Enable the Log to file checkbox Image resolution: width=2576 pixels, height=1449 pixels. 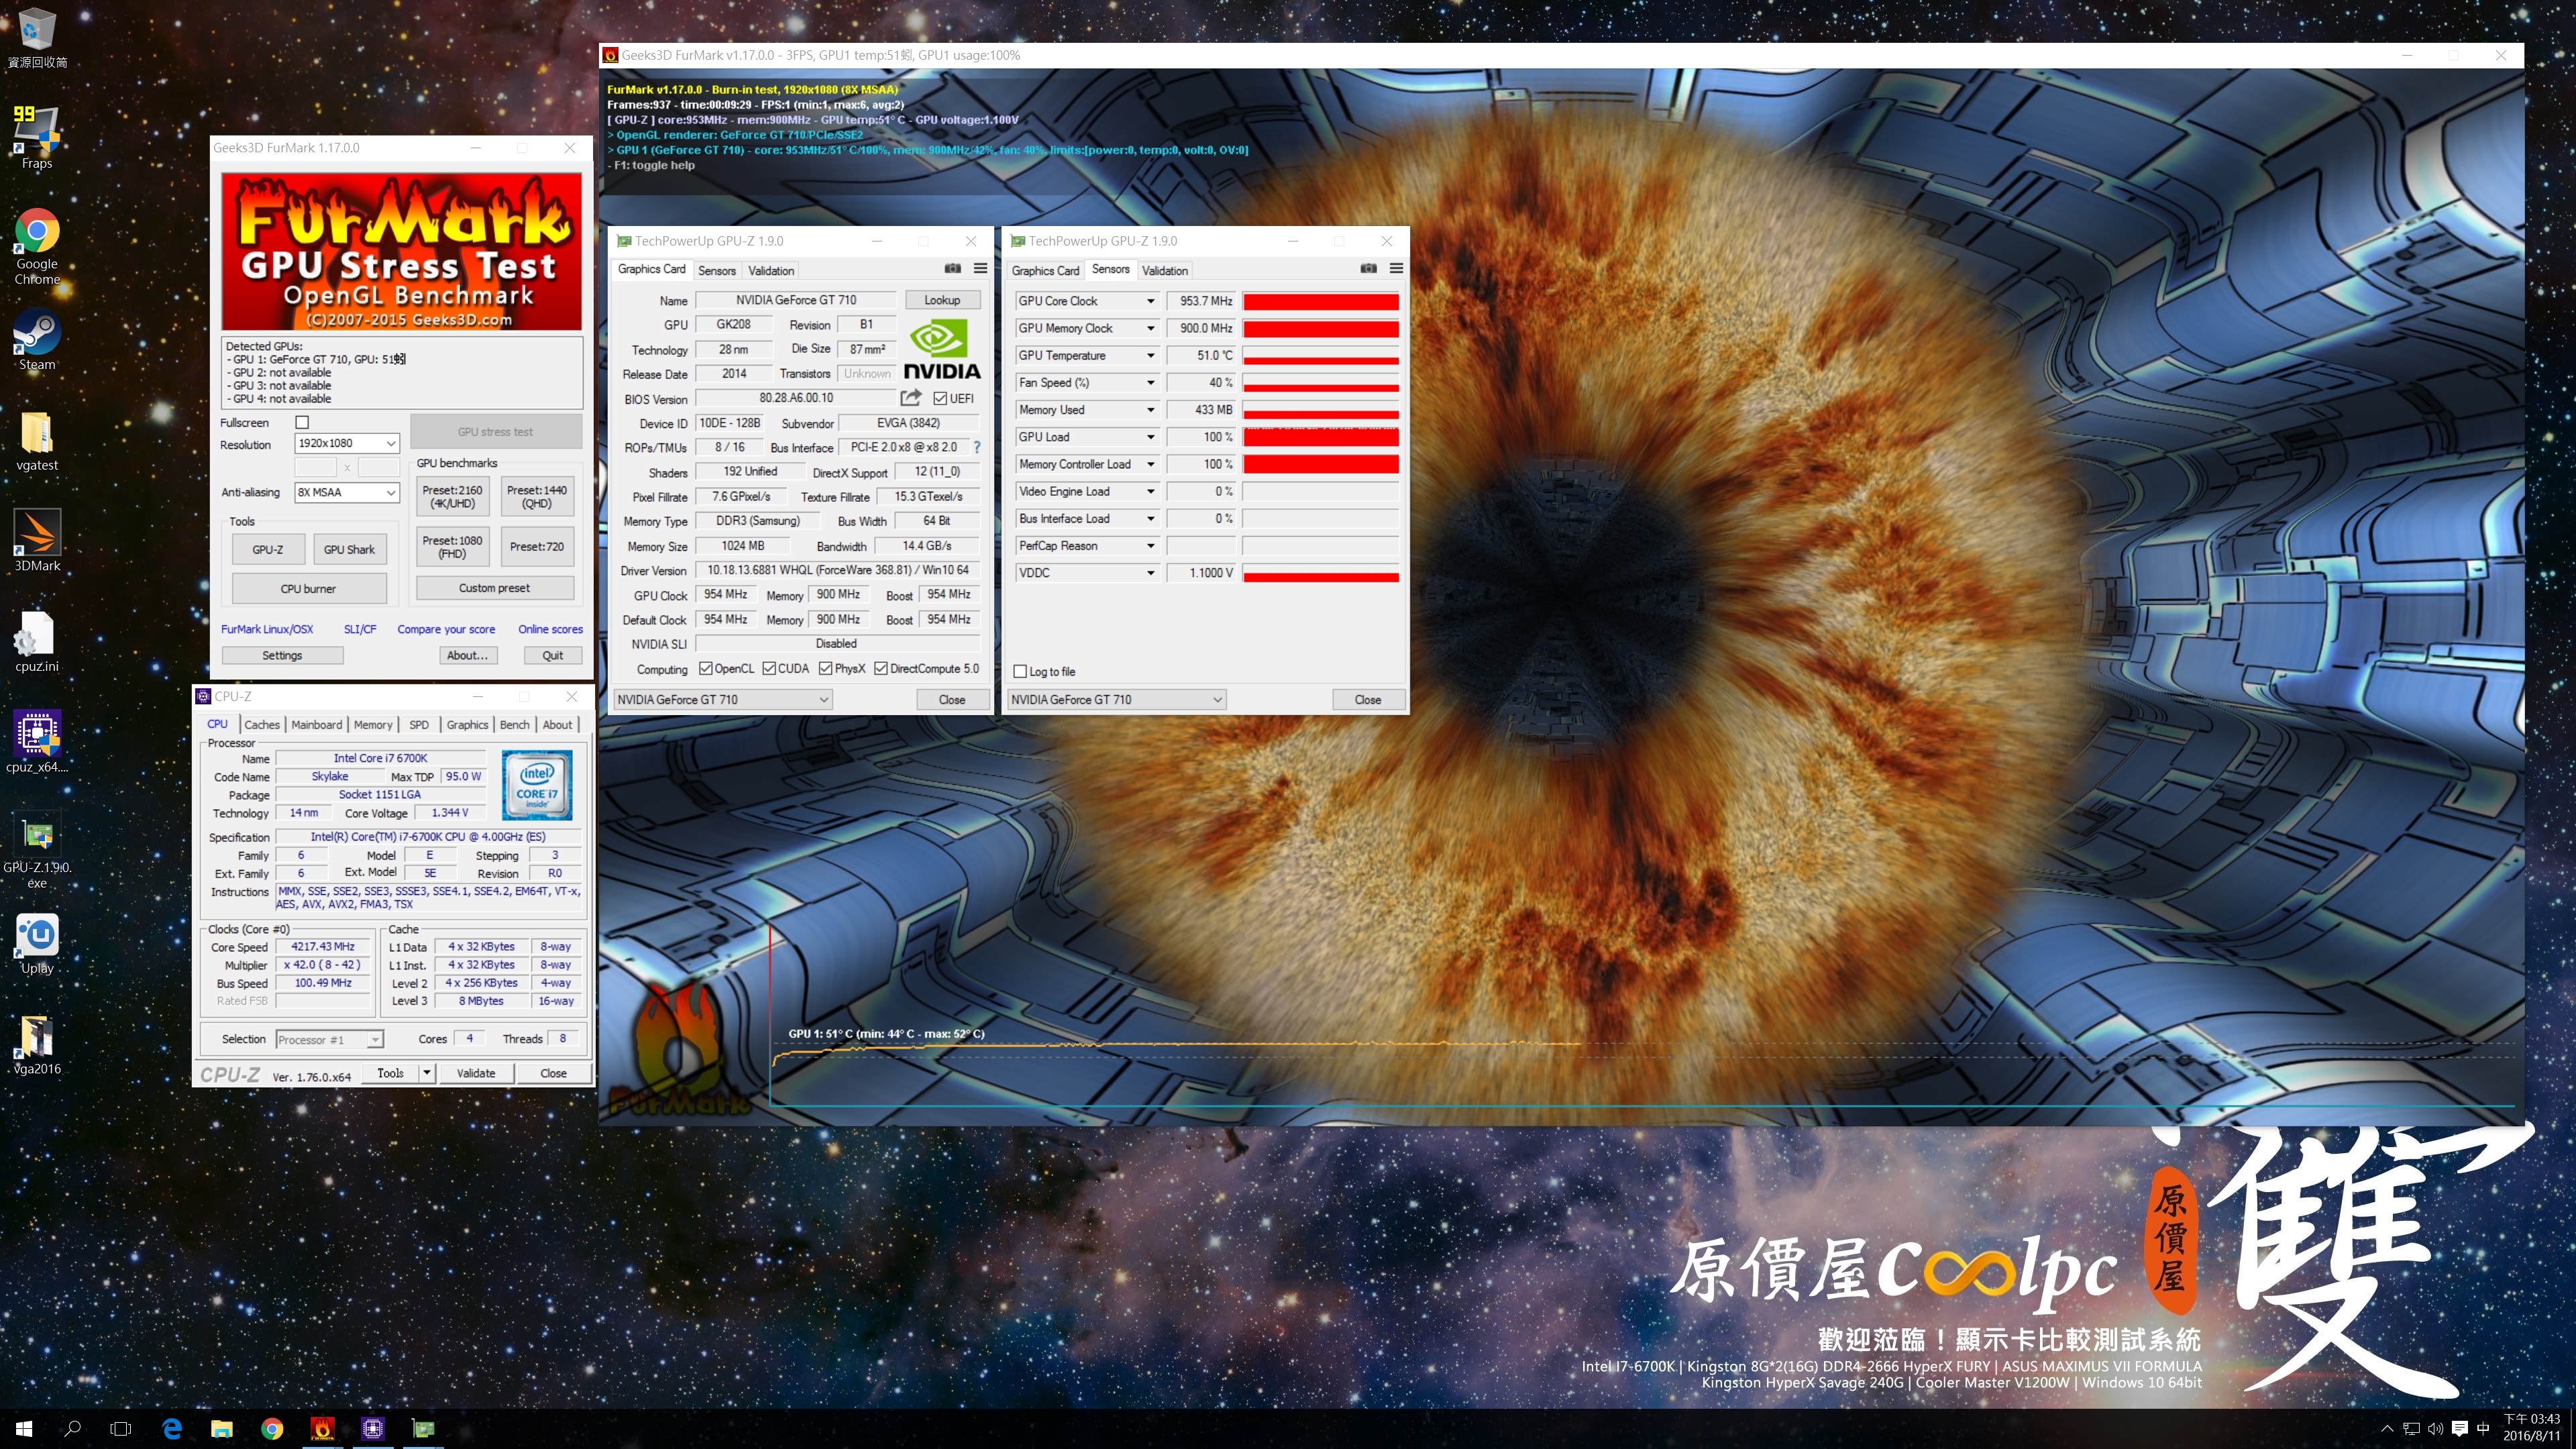click(x=1020, y=671)
